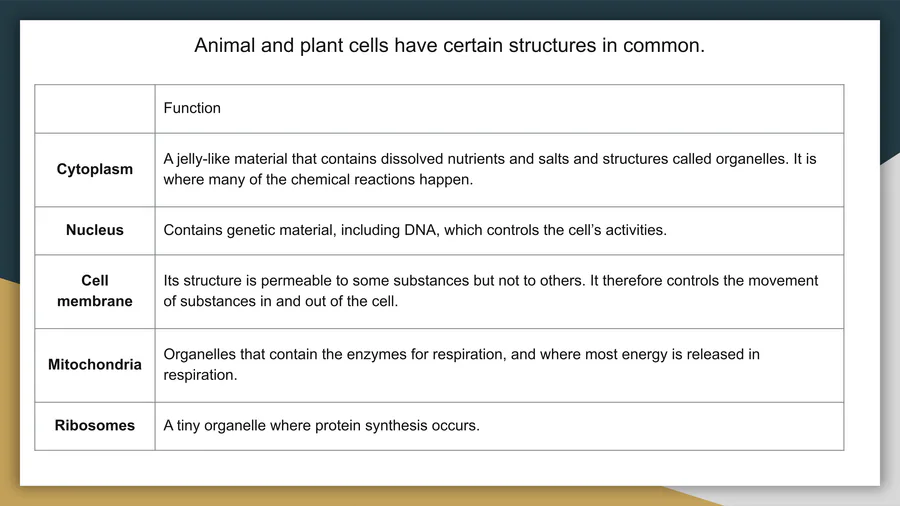Select the slide title about animal and plant cells
900x506 pixels.
pos(449,45)
